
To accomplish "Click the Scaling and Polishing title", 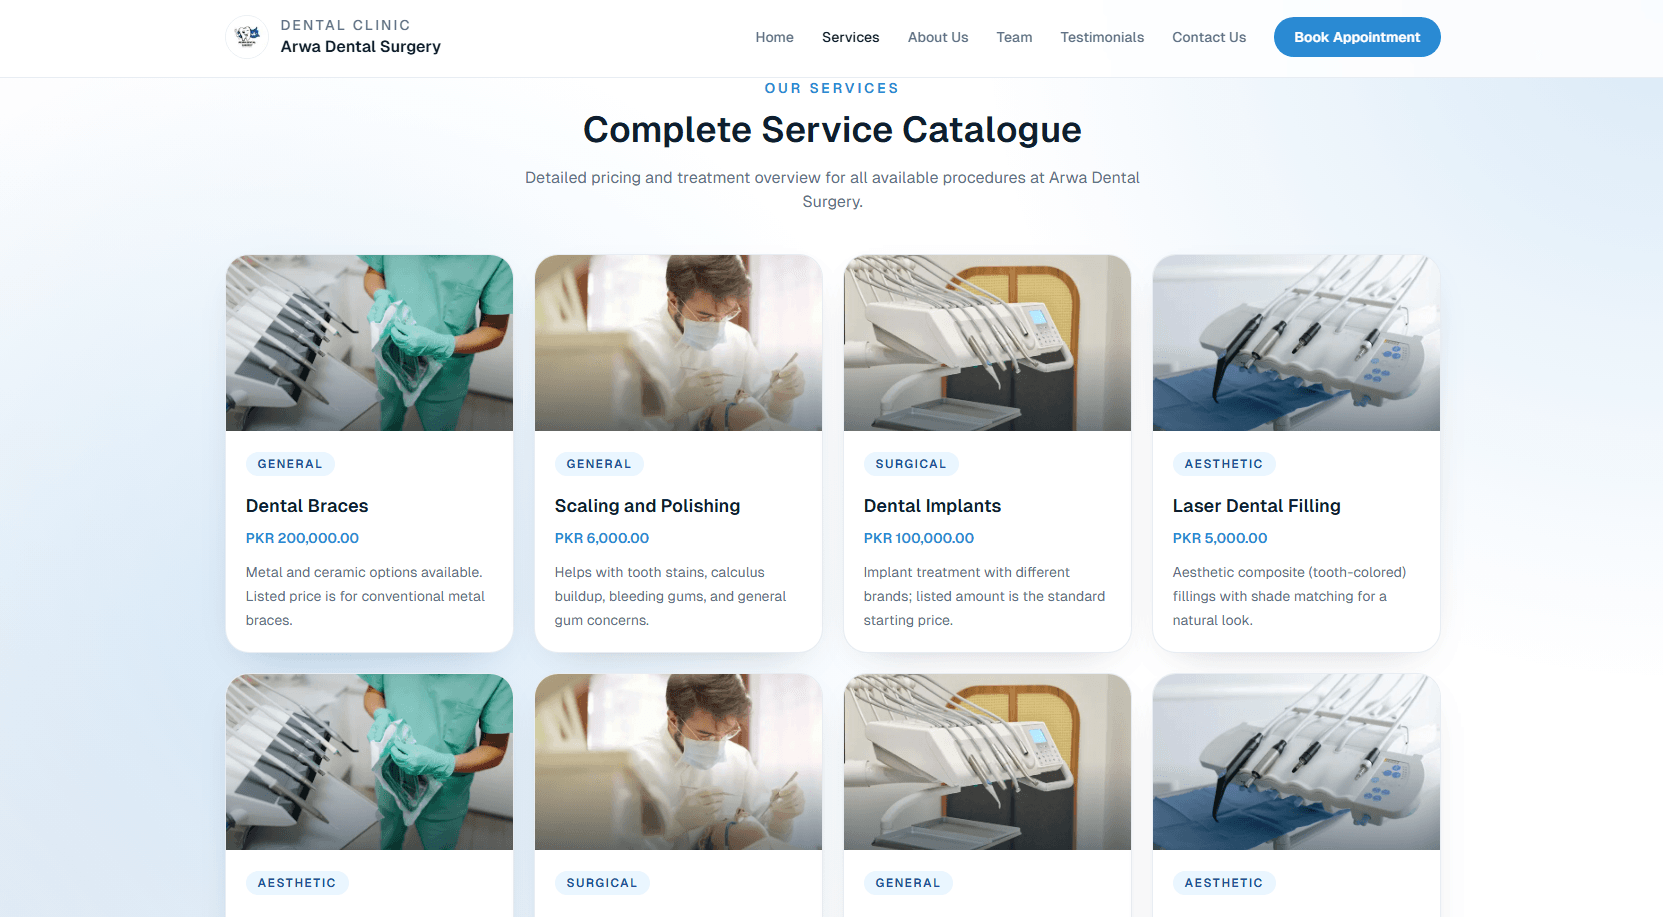I will point(647,505).
